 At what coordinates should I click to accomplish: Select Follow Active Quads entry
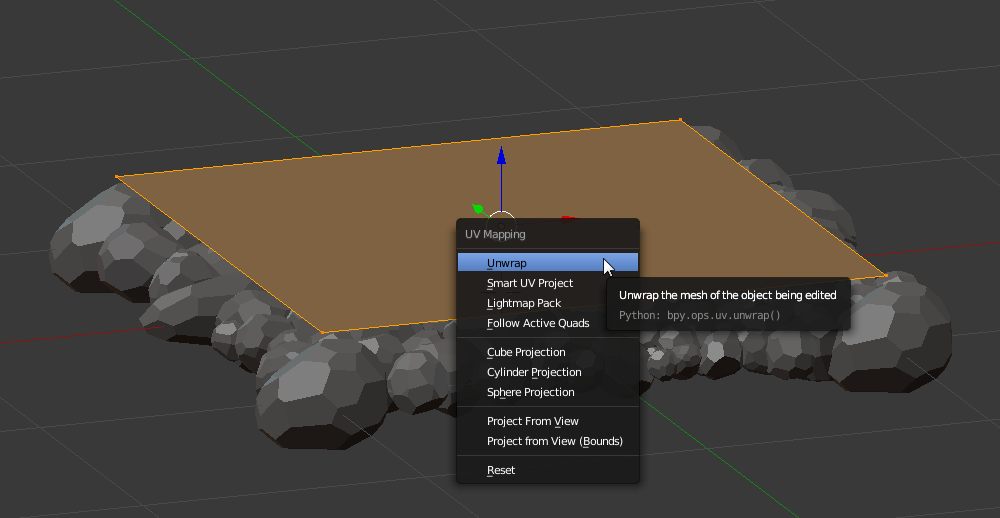(x=538, y=323)
